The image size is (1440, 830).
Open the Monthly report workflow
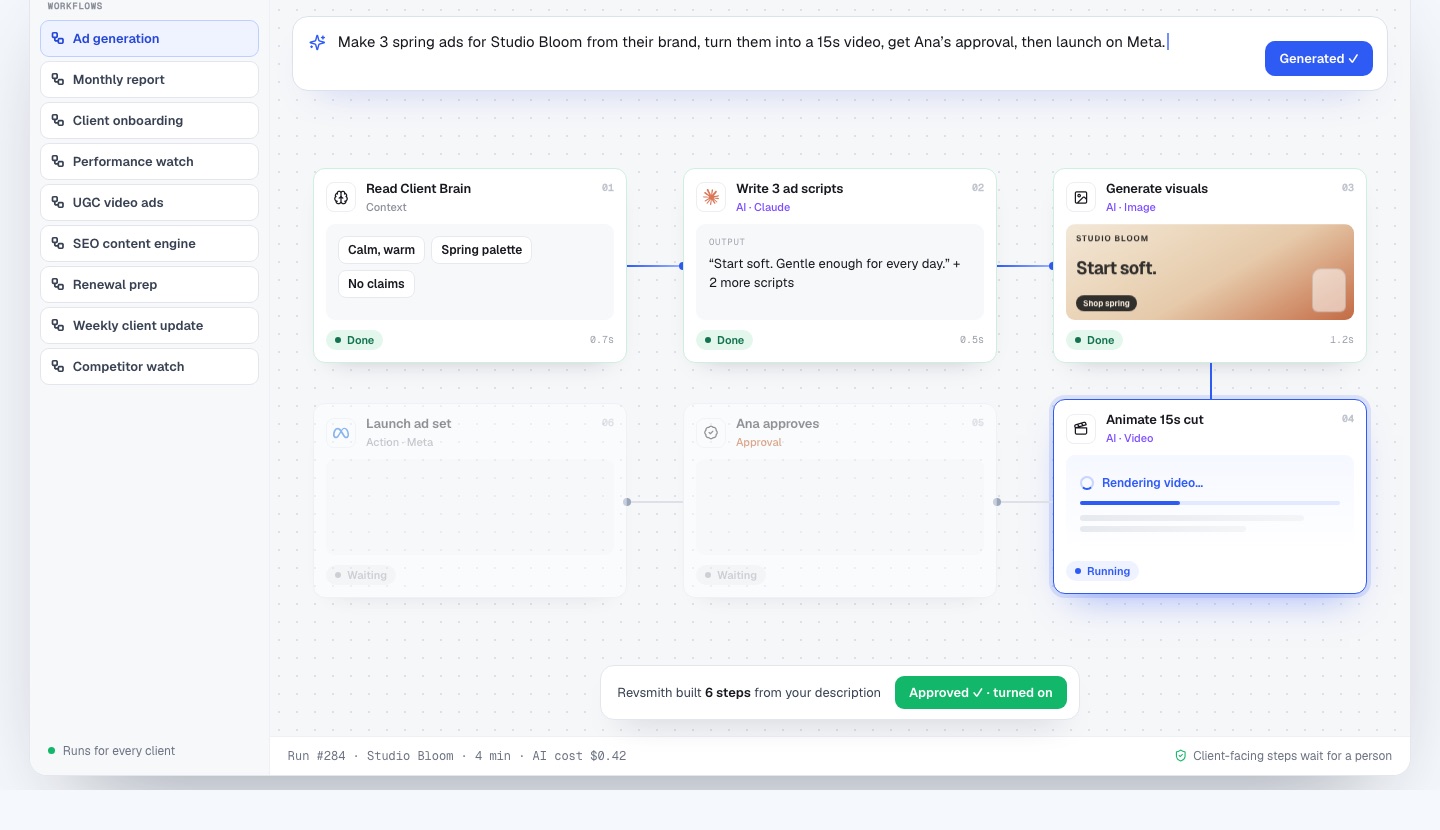149,79
